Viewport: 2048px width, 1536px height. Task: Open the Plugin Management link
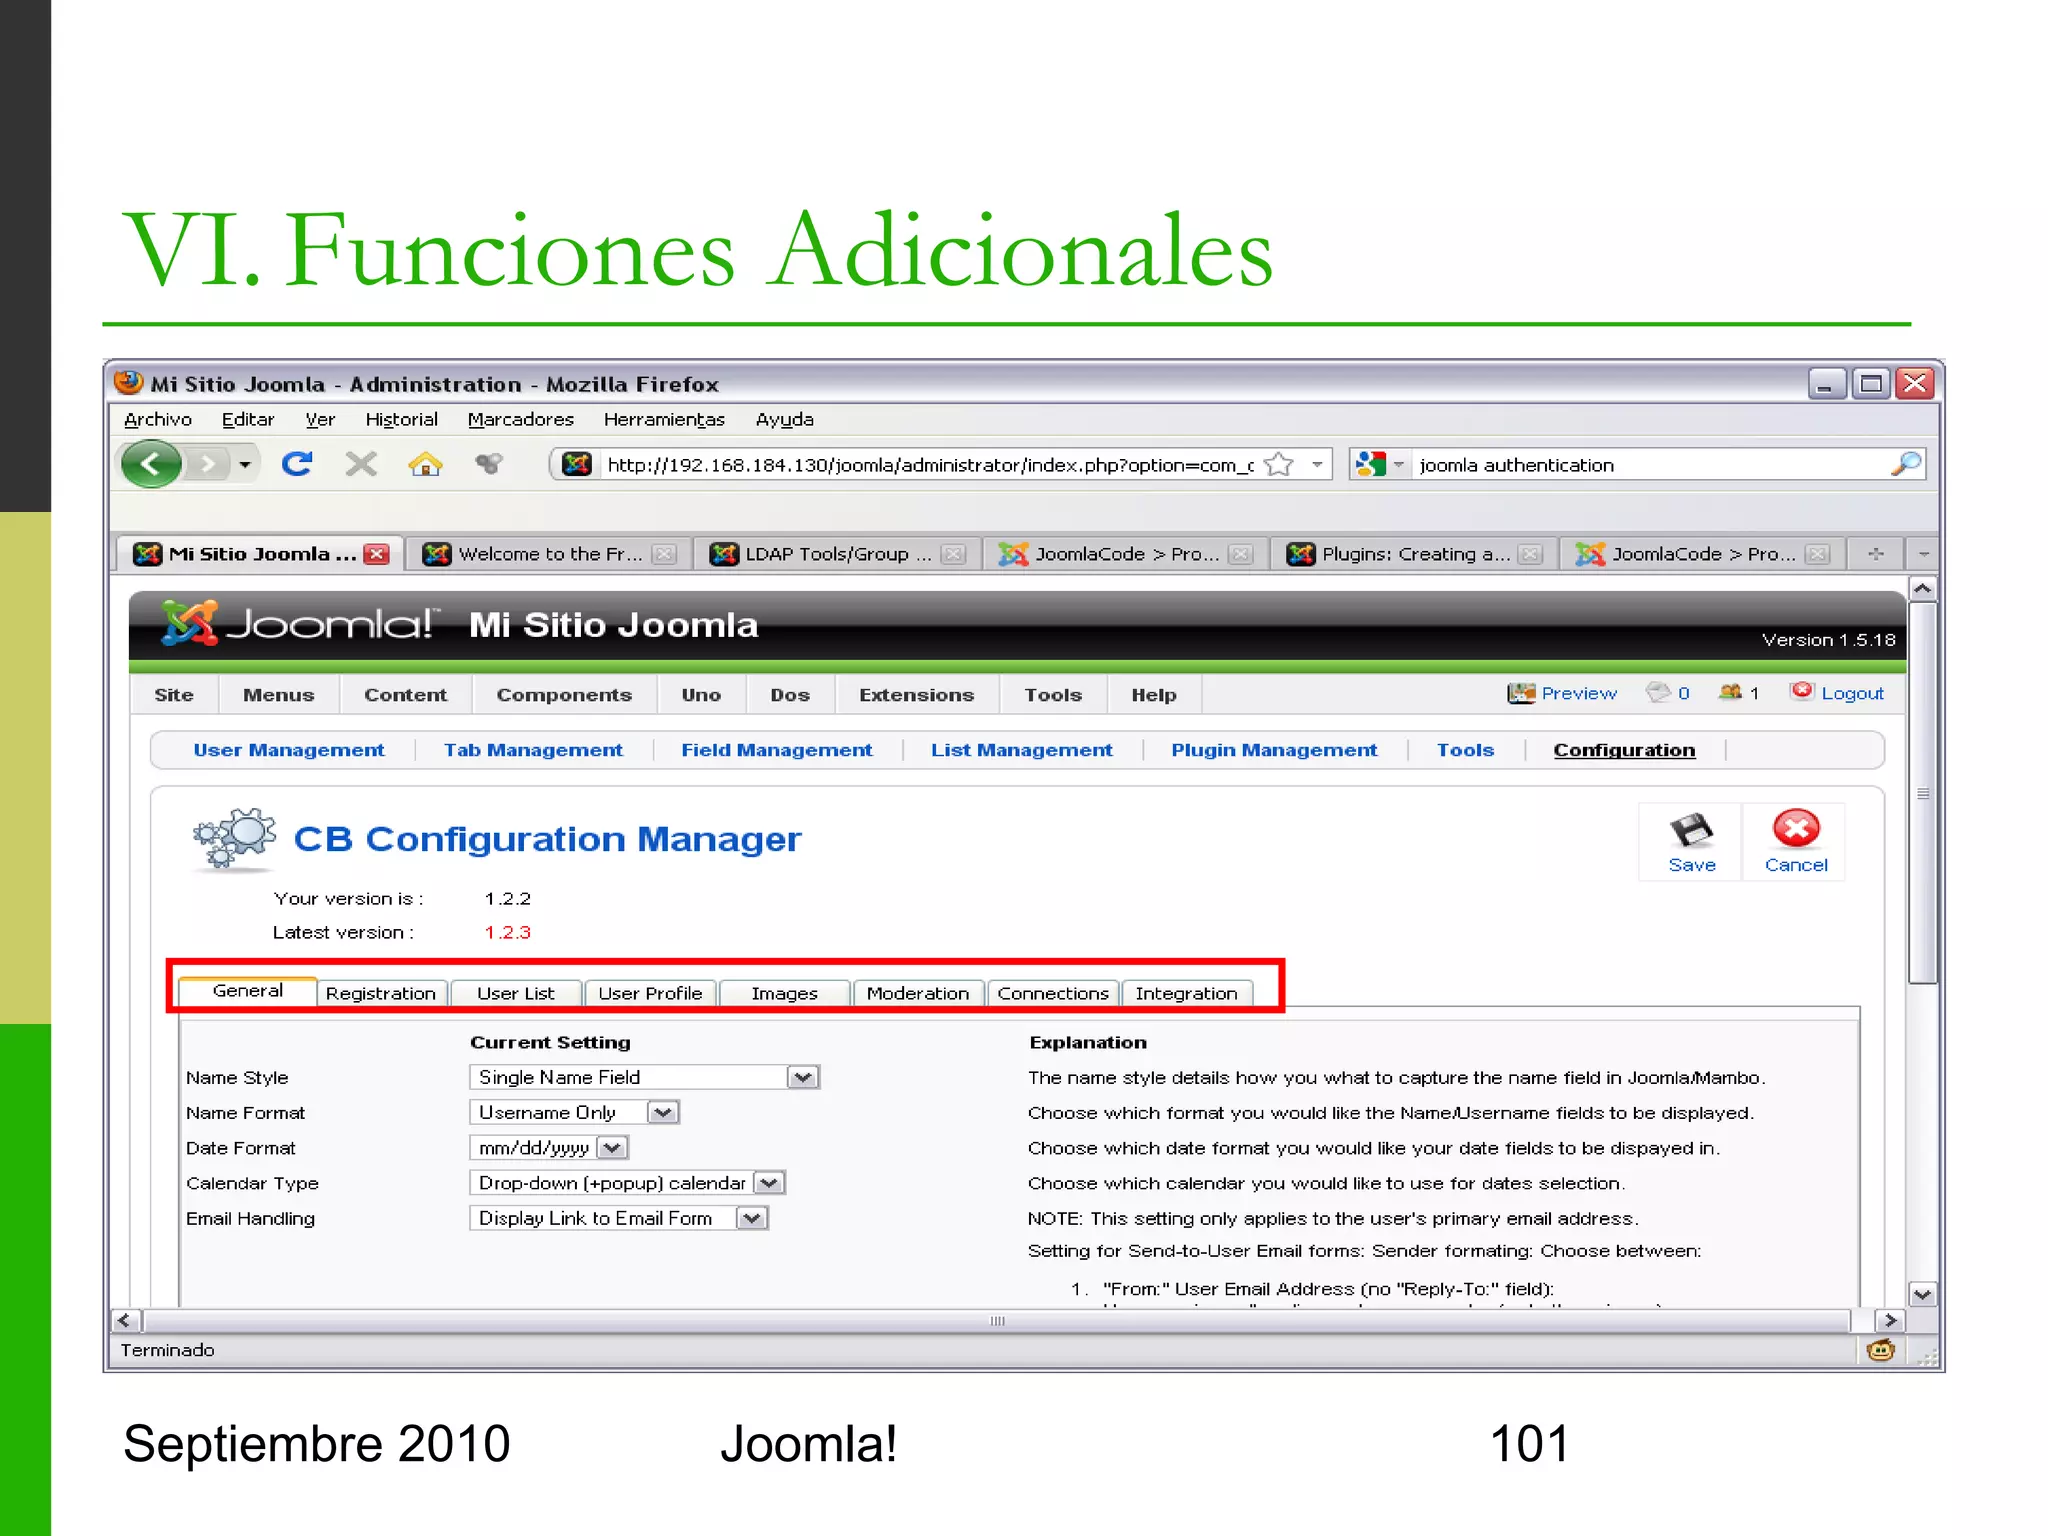click(x=1274, y=750)
